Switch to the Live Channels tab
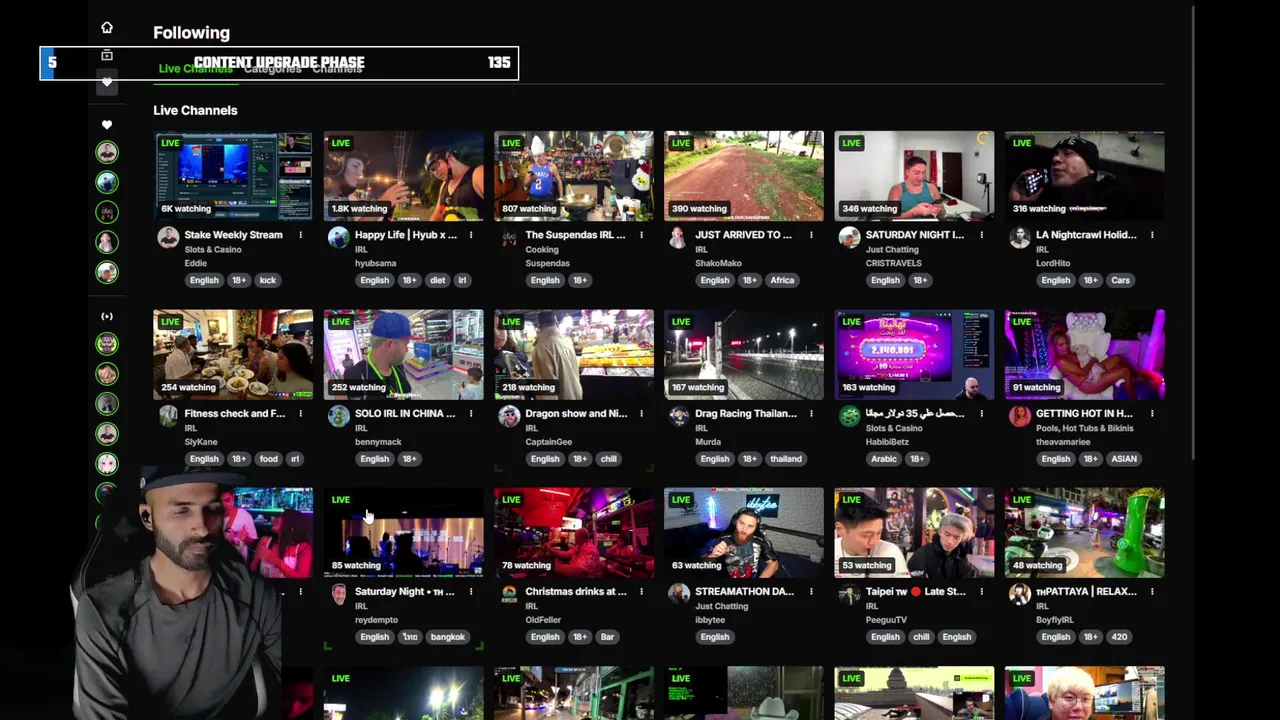The height and width of the screenshot is (720, 1280). [195, 69]
